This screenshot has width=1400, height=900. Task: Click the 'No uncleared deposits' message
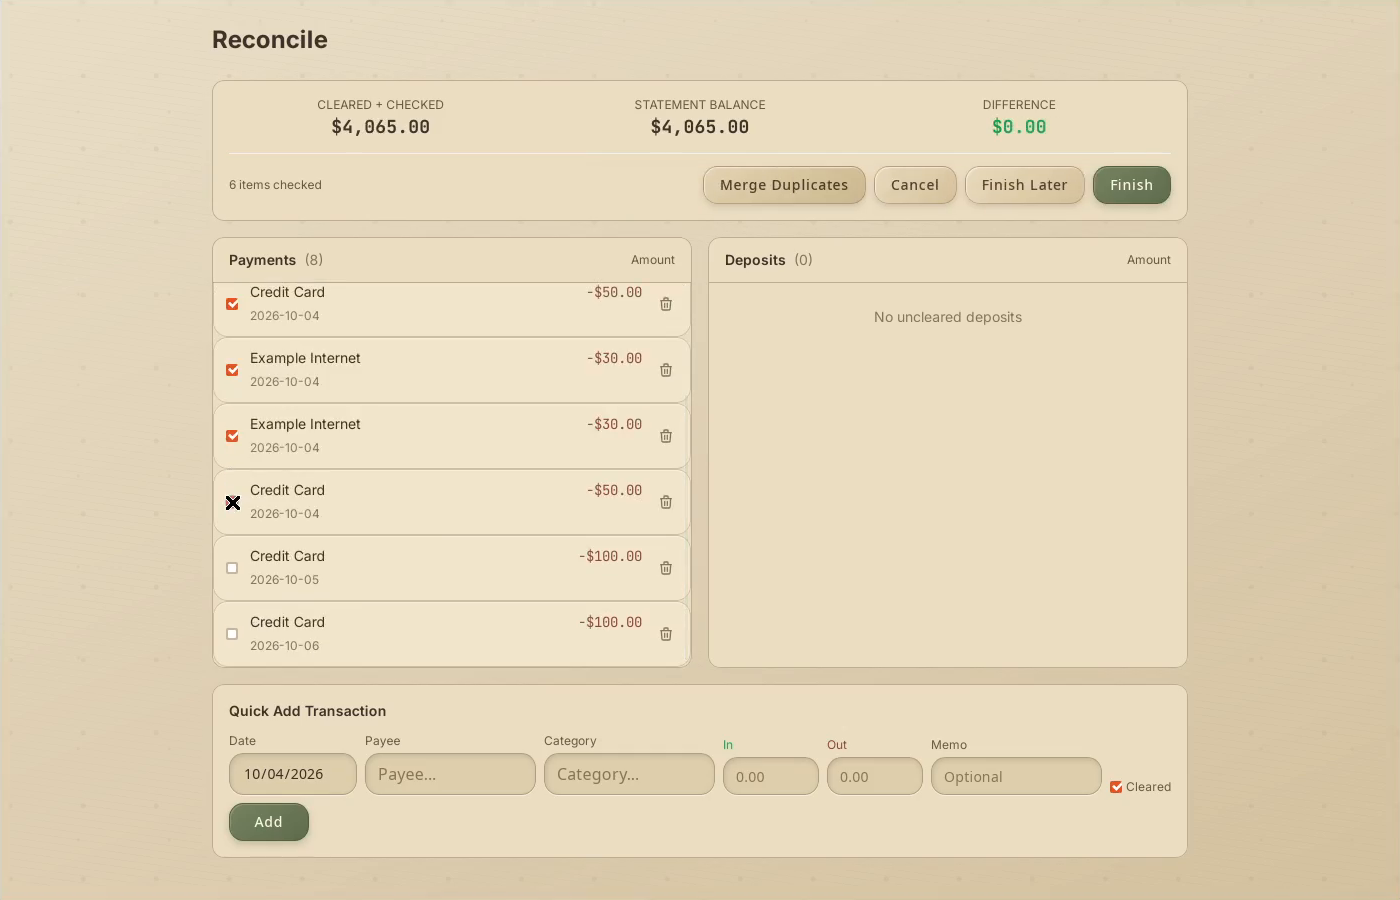(948, 317)
